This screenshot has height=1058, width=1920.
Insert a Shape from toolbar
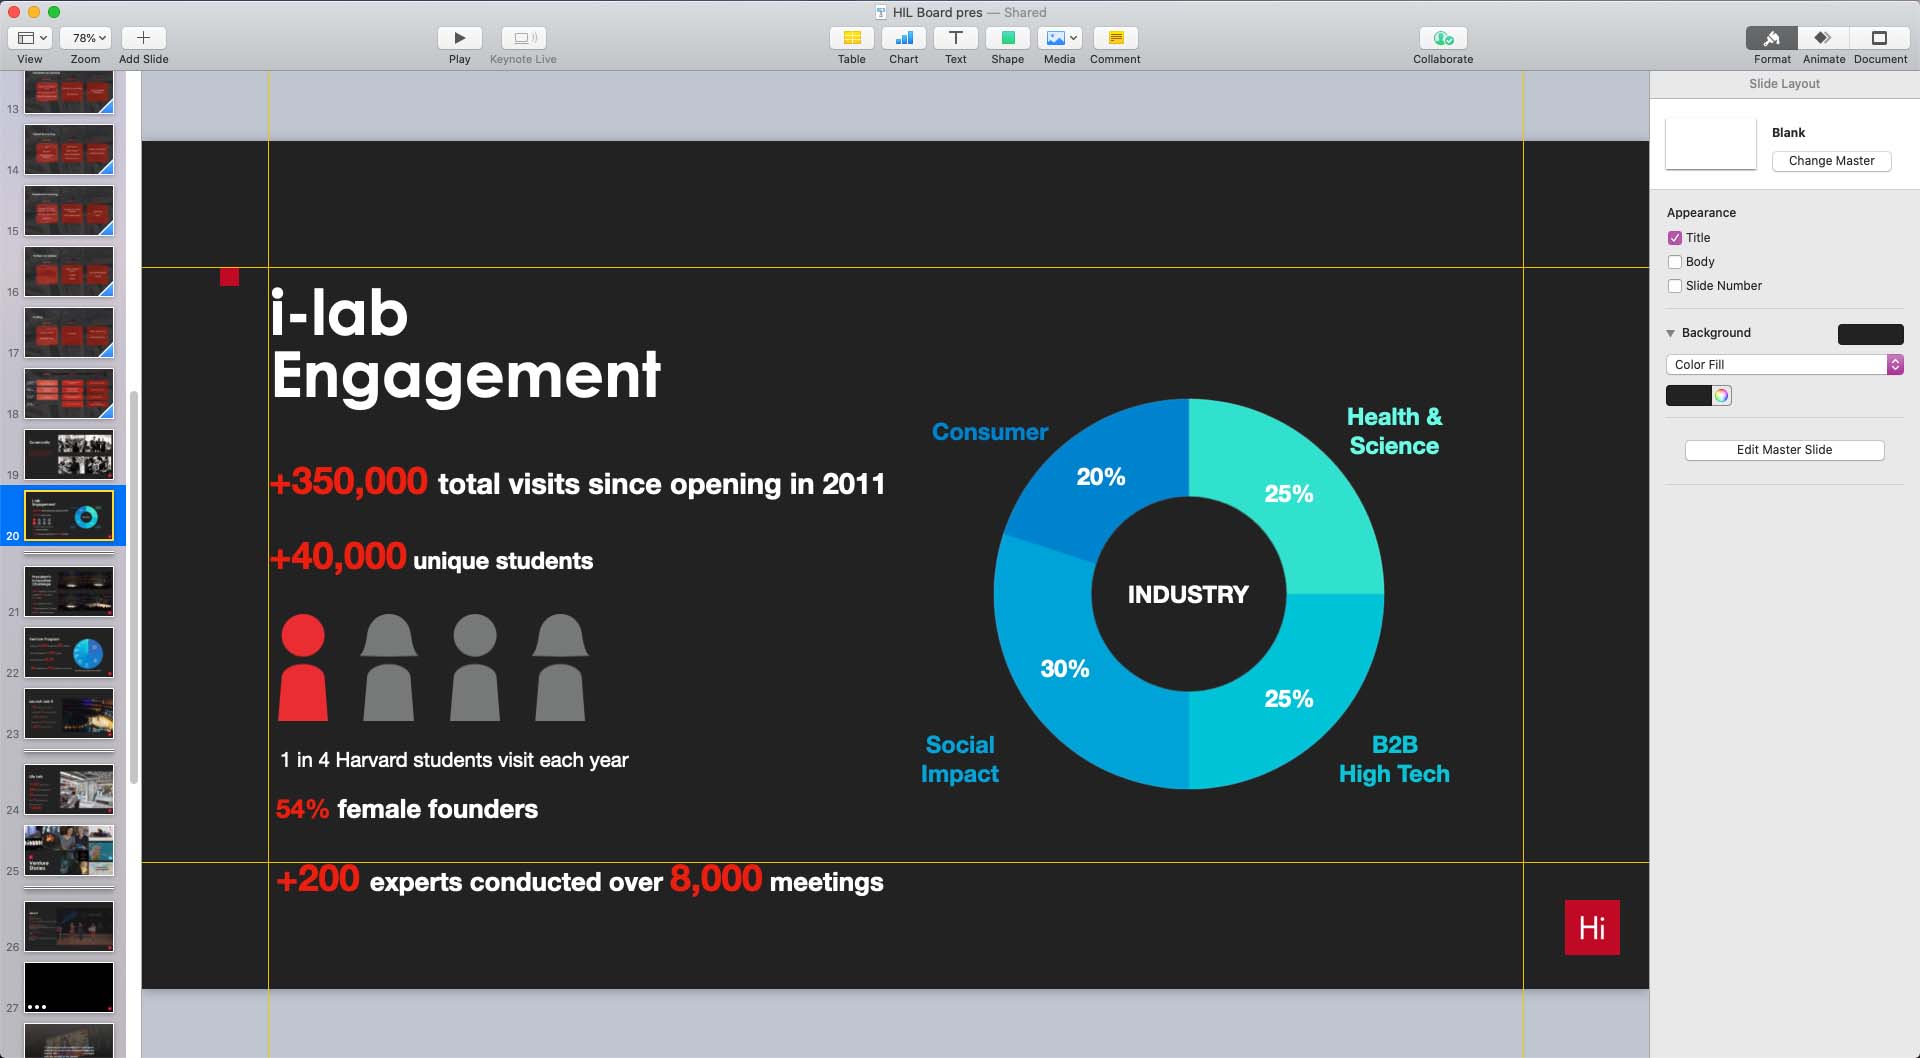coord(1007,38)
